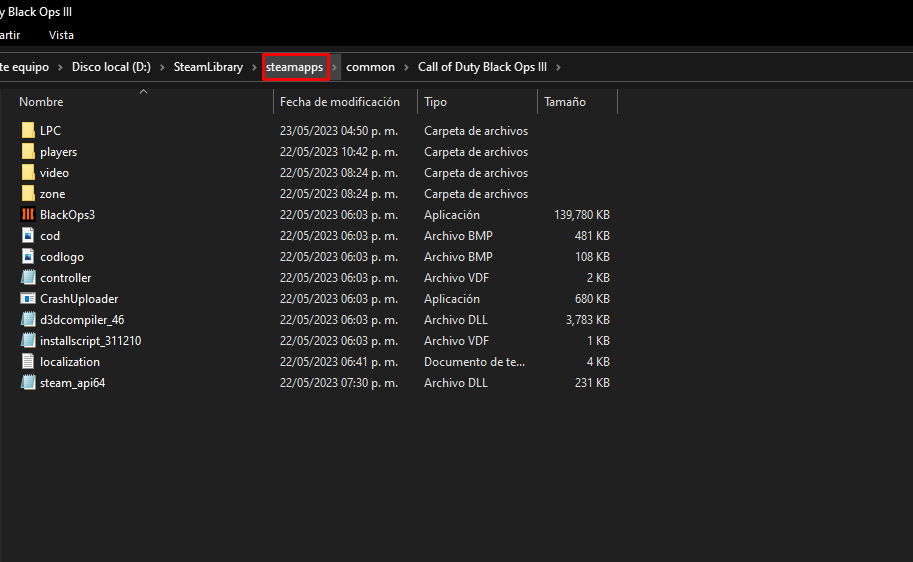Click the 3,783 KB size value
The width and height of the screenshot is (913, 562).
point(588,320)
